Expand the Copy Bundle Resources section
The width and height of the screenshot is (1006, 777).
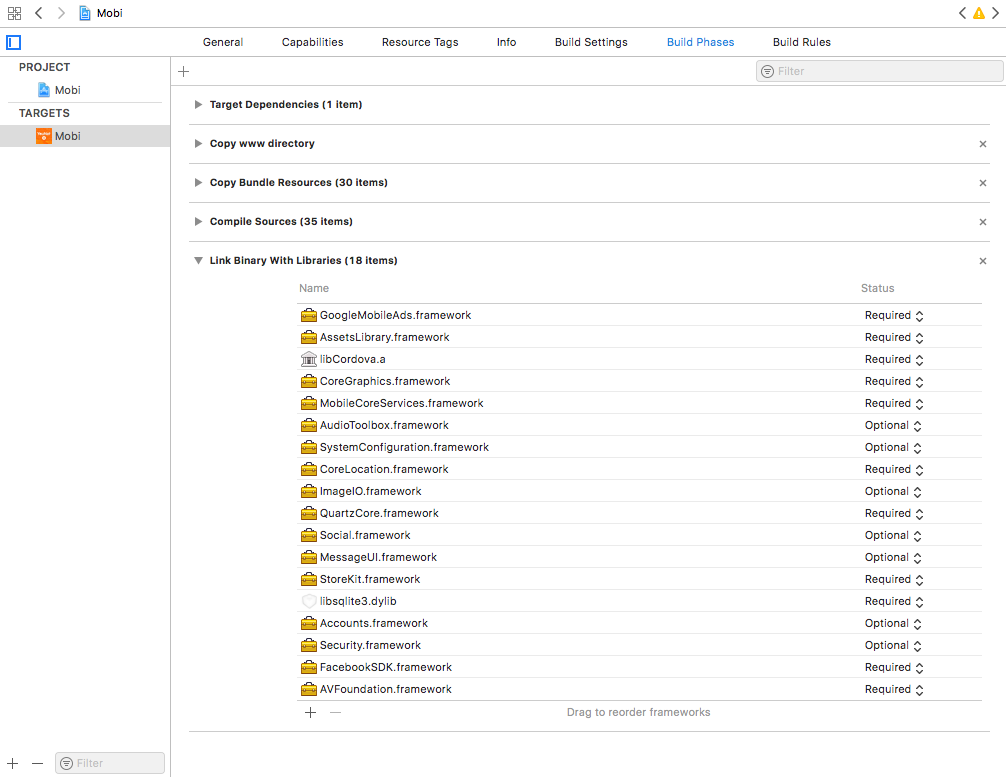coord(199,183)
